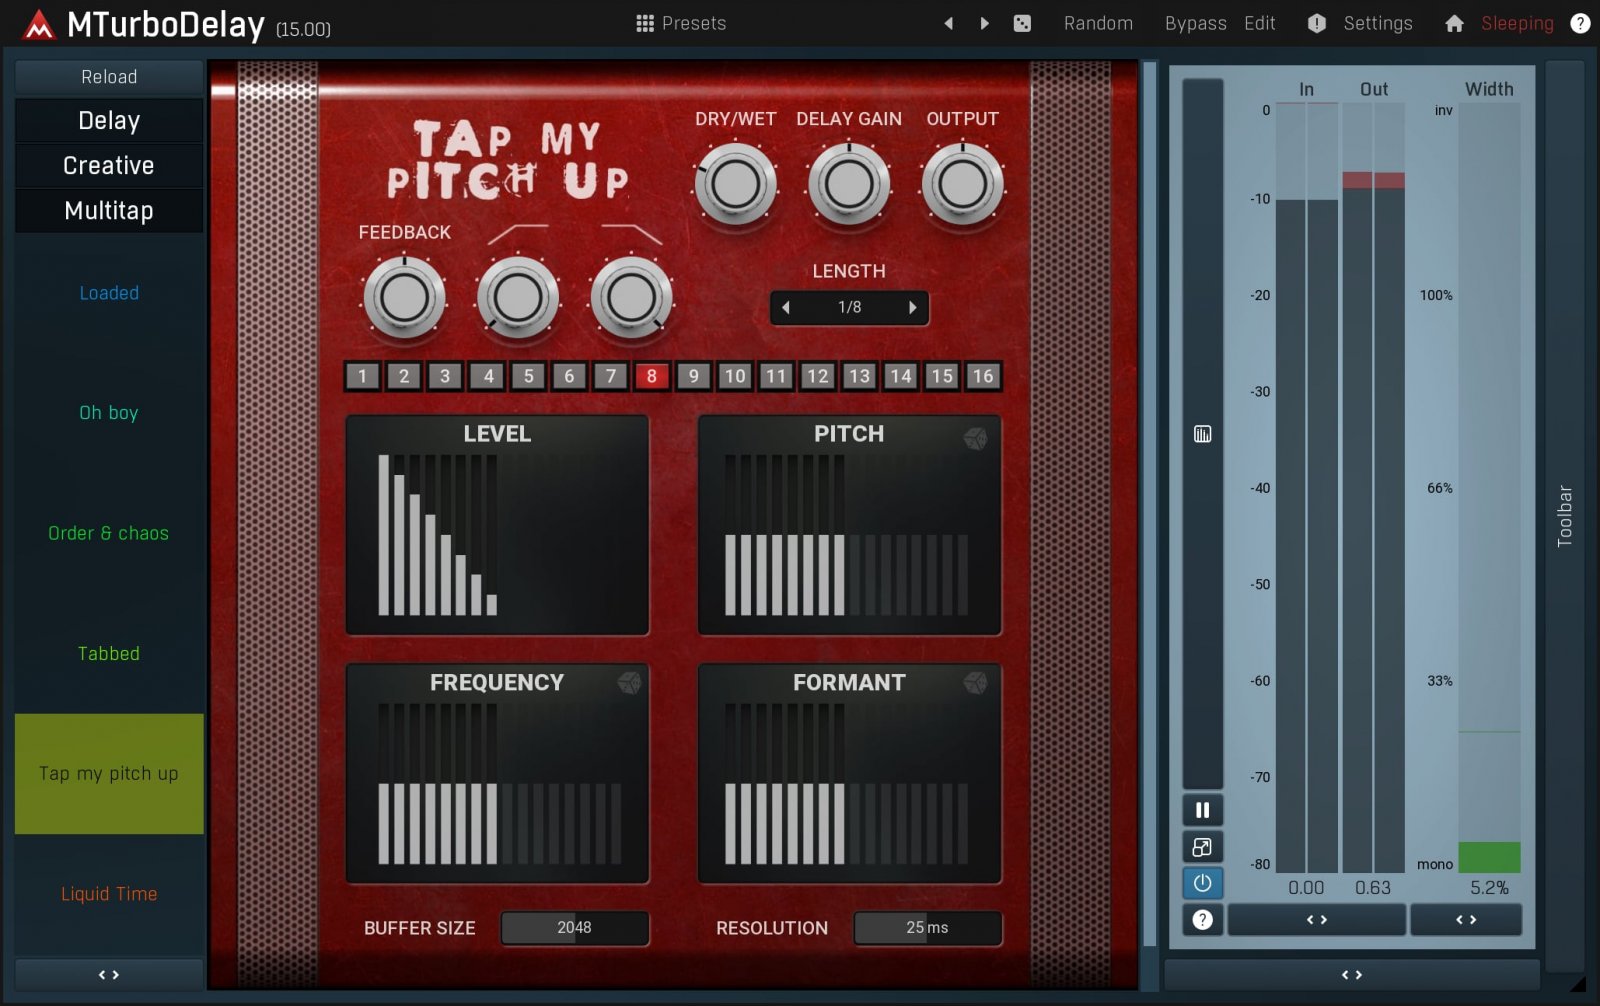Activate tap button 16
The height and width of the screenshot is (1006, 1600).
click(982, 376)
